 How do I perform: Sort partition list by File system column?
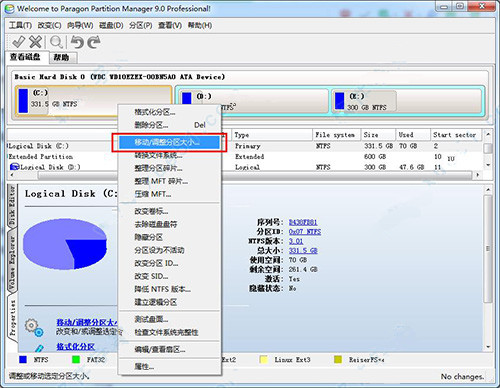(x=337, y=135)
